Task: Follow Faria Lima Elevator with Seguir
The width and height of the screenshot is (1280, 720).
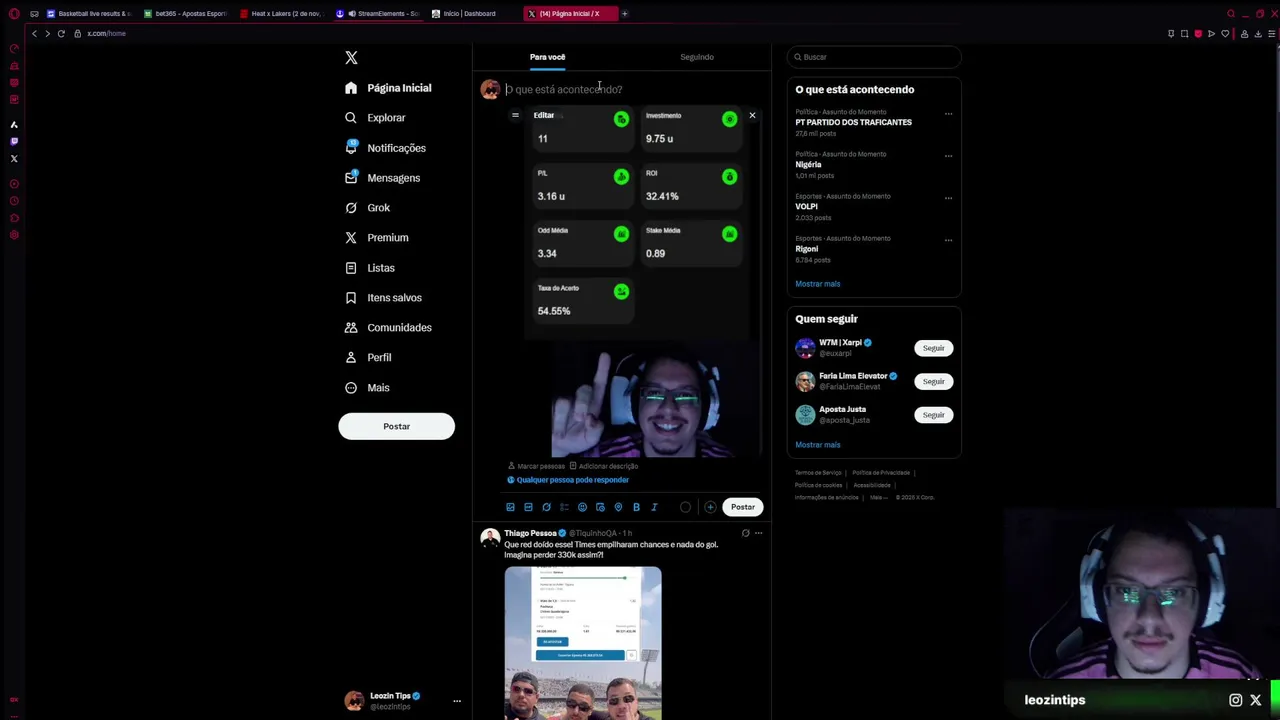Action: 933,381
